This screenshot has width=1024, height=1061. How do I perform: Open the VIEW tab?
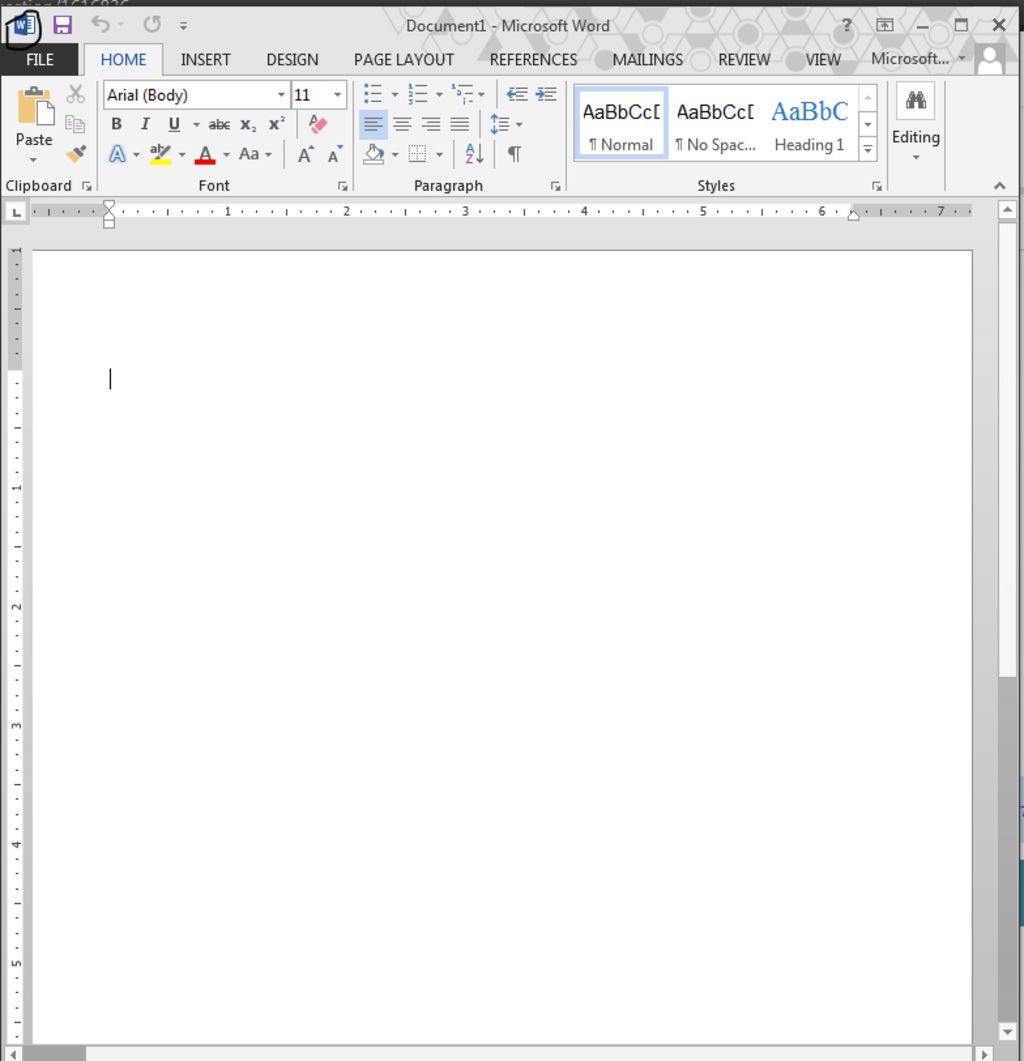click(822, 60)
